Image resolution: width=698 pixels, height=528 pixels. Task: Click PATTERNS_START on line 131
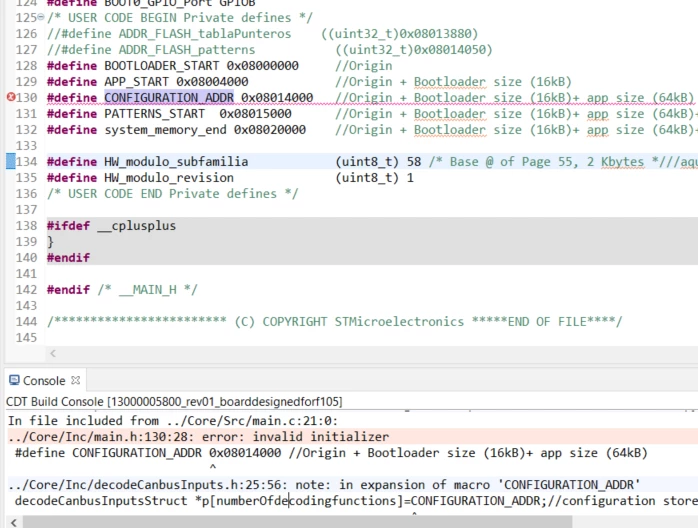coord(154,114)
